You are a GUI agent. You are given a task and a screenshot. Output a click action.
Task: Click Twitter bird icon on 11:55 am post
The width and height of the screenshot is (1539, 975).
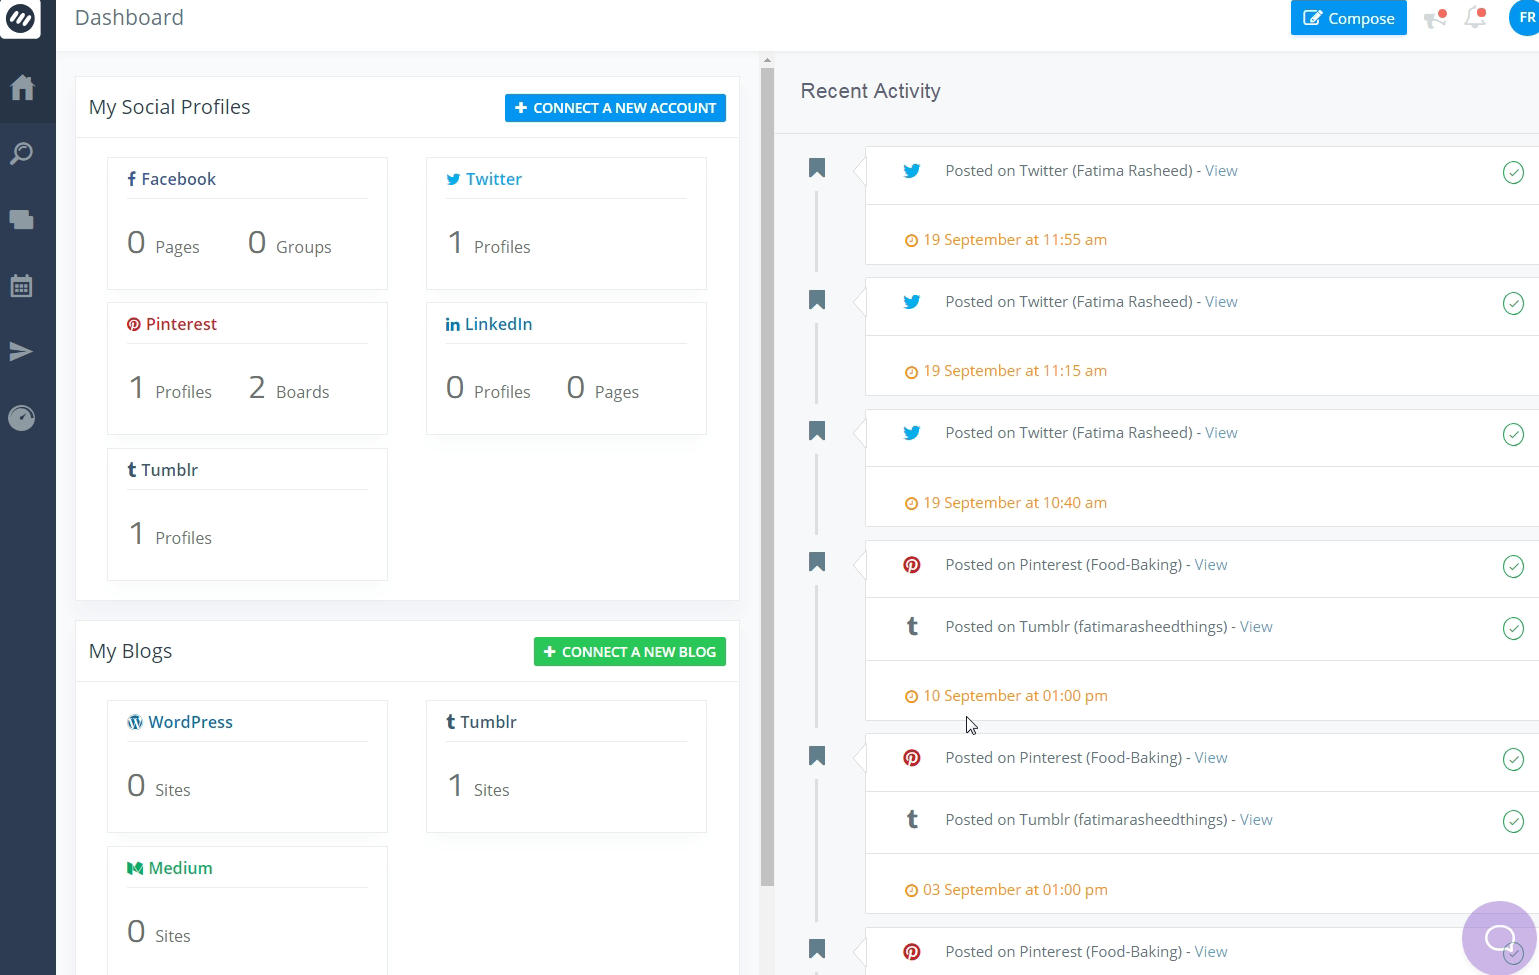(912, 171)
